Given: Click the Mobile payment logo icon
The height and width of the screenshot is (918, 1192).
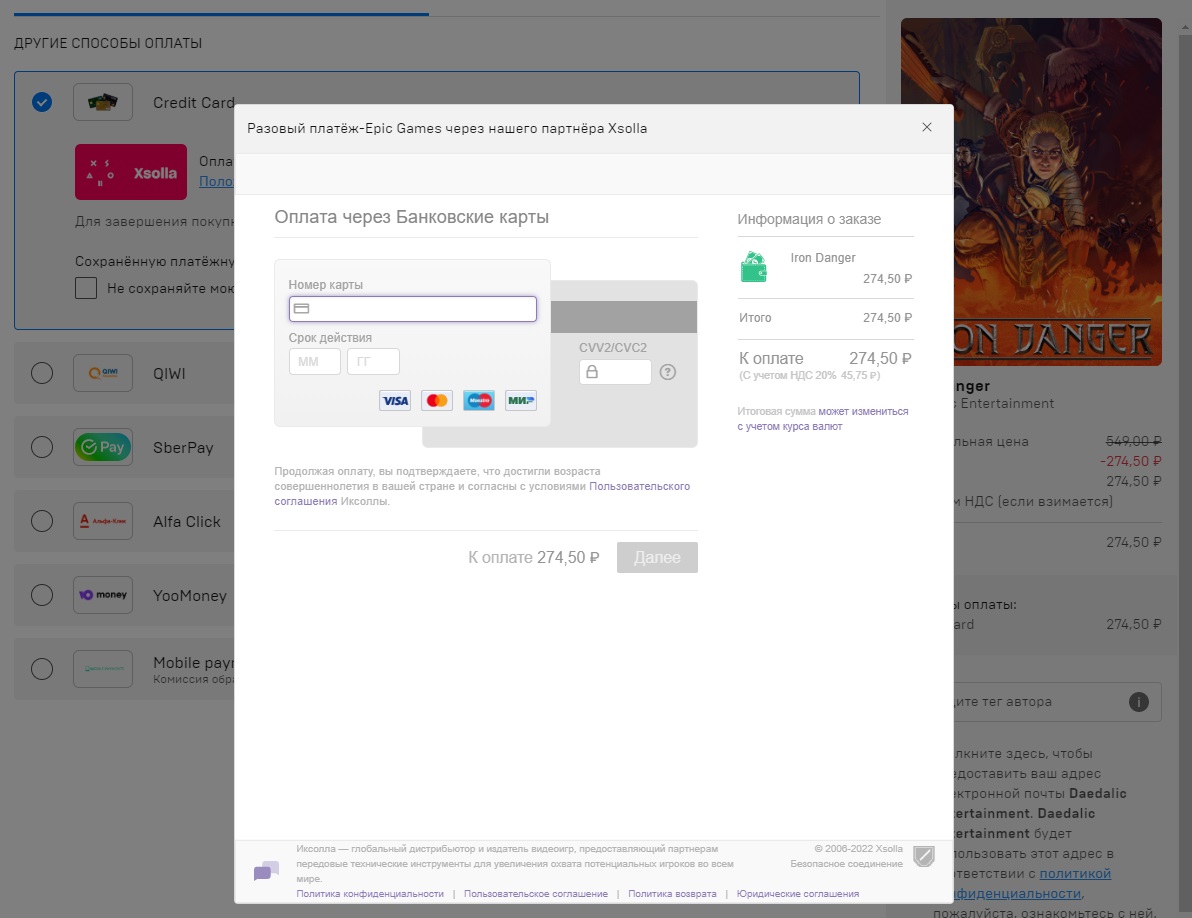Looking at the screenshot, I should click(103, 669).
